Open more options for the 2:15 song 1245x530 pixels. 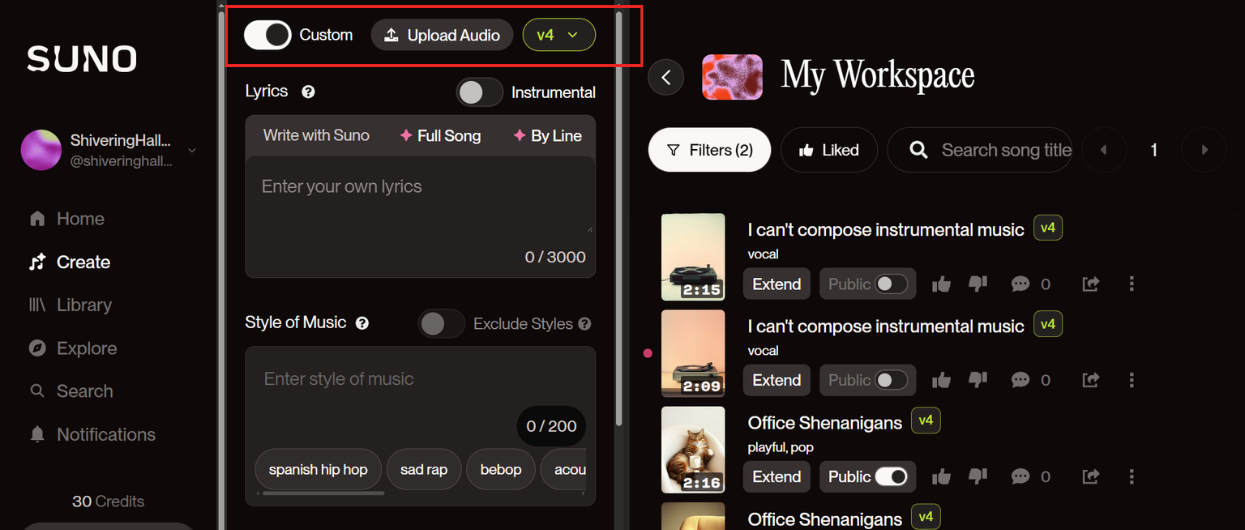[1132, 284]
